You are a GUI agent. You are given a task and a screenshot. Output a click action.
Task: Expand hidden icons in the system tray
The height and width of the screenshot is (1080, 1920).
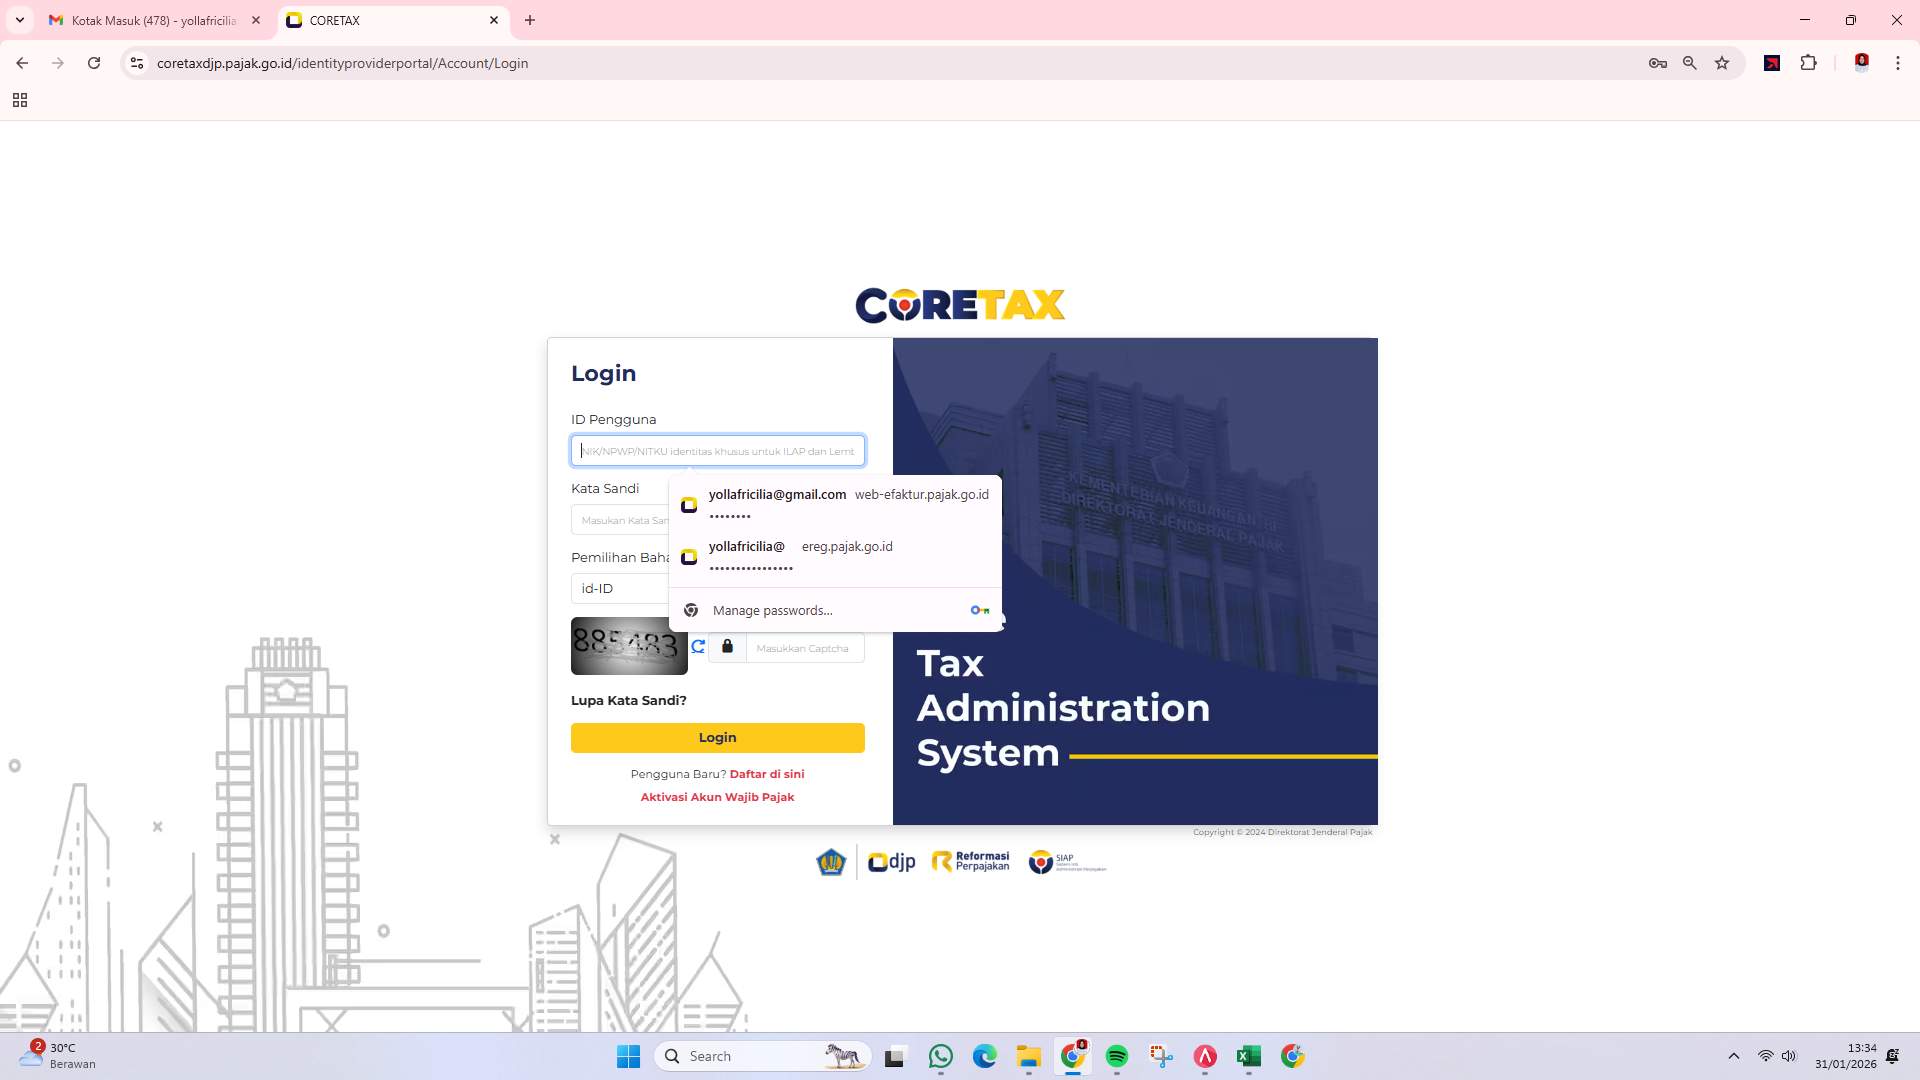(x=1733, y=1056)
